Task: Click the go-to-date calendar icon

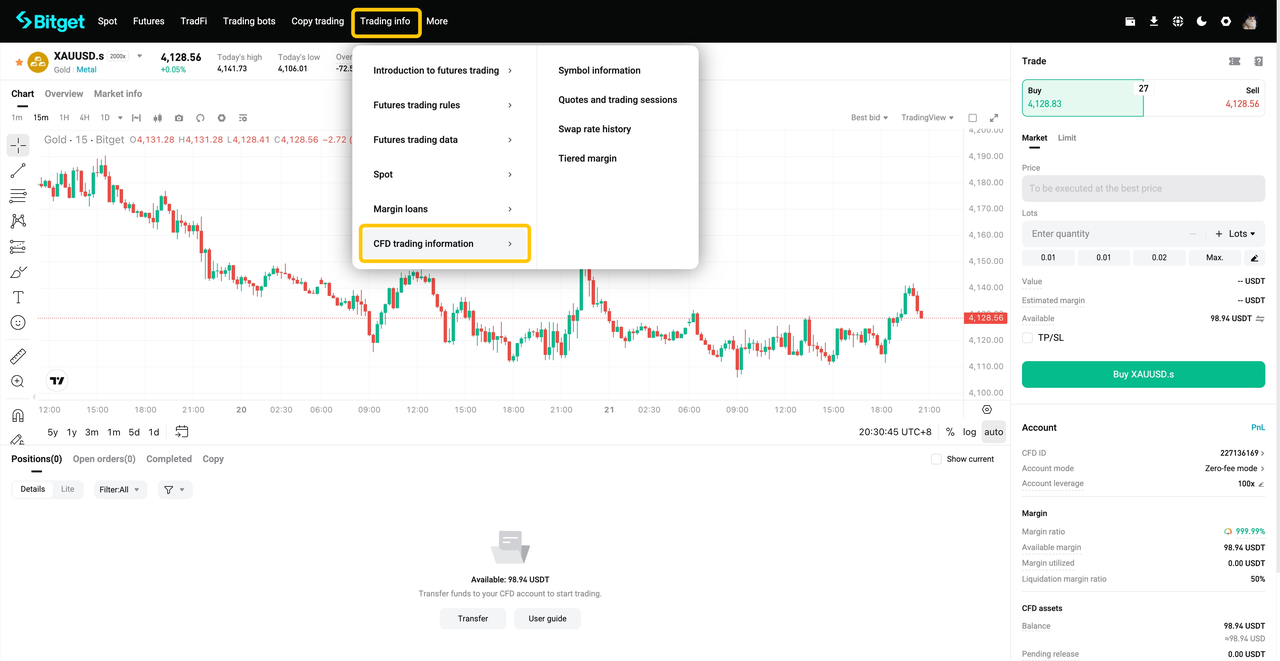Action: pos(181,432)
